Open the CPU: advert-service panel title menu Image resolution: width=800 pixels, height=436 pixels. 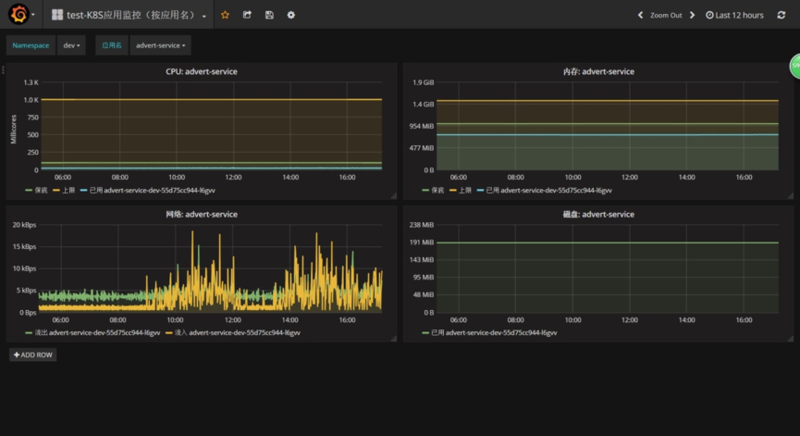[201, 72]
